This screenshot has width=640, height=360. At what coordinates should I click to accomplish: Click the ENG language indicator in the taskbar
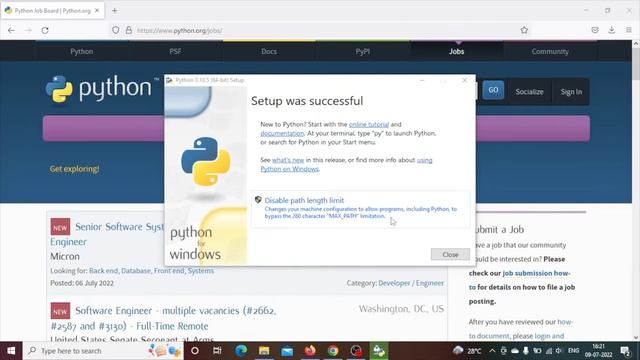tap(573, 351)
